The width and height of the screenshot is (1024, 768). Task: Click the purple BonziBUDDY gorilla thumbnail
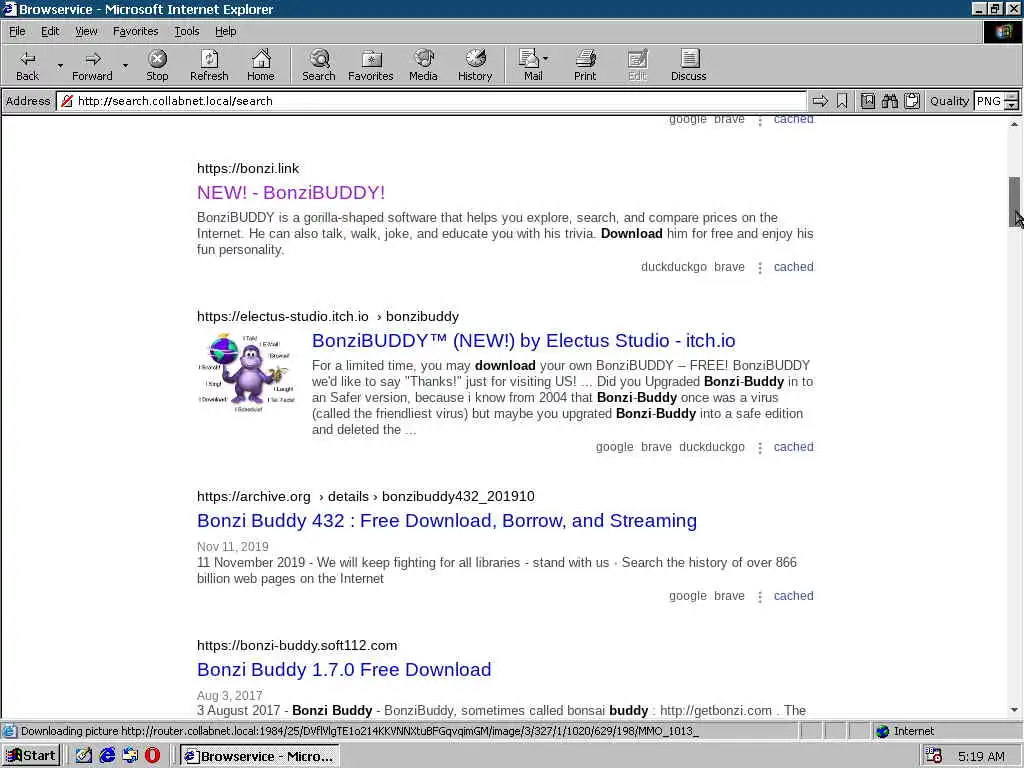point(246,372)
